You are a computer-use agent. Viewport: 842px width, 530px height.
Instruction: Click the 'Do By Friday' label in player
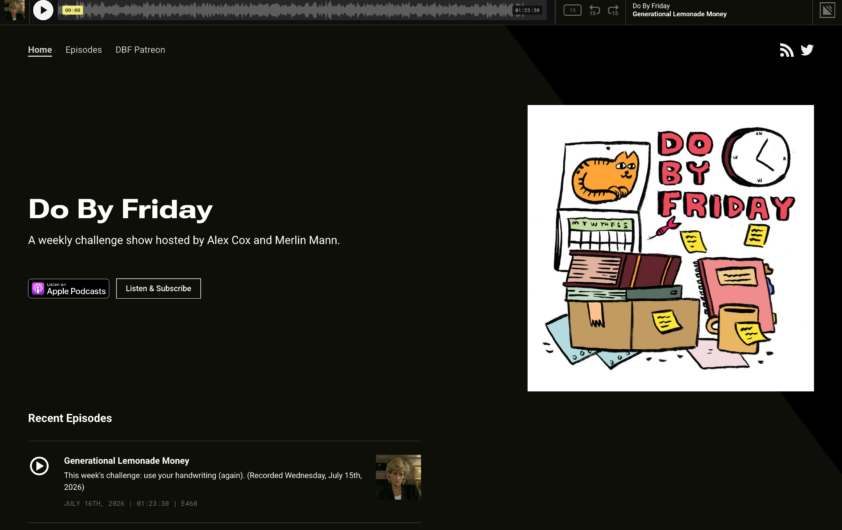coord(651,6)
